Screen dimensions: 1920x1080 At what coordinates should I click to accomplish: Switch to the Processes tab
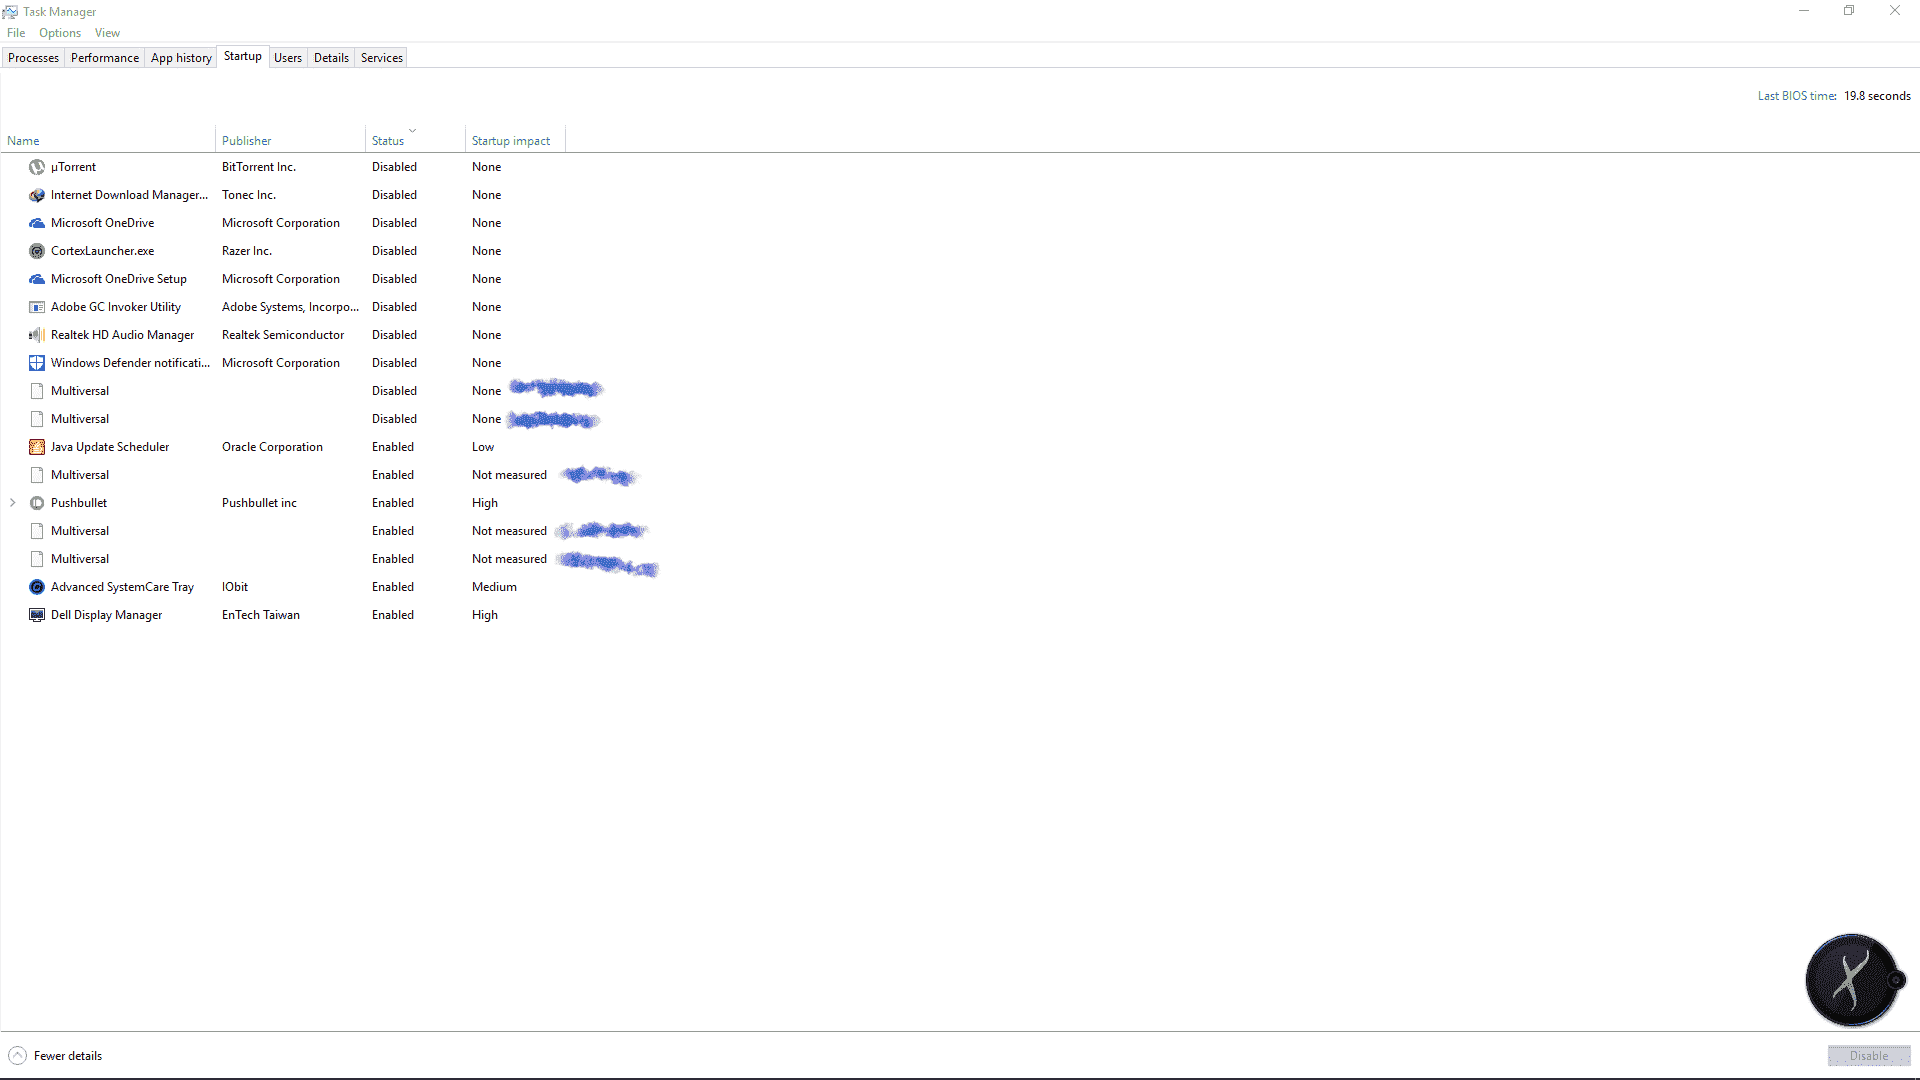point(33,58)
